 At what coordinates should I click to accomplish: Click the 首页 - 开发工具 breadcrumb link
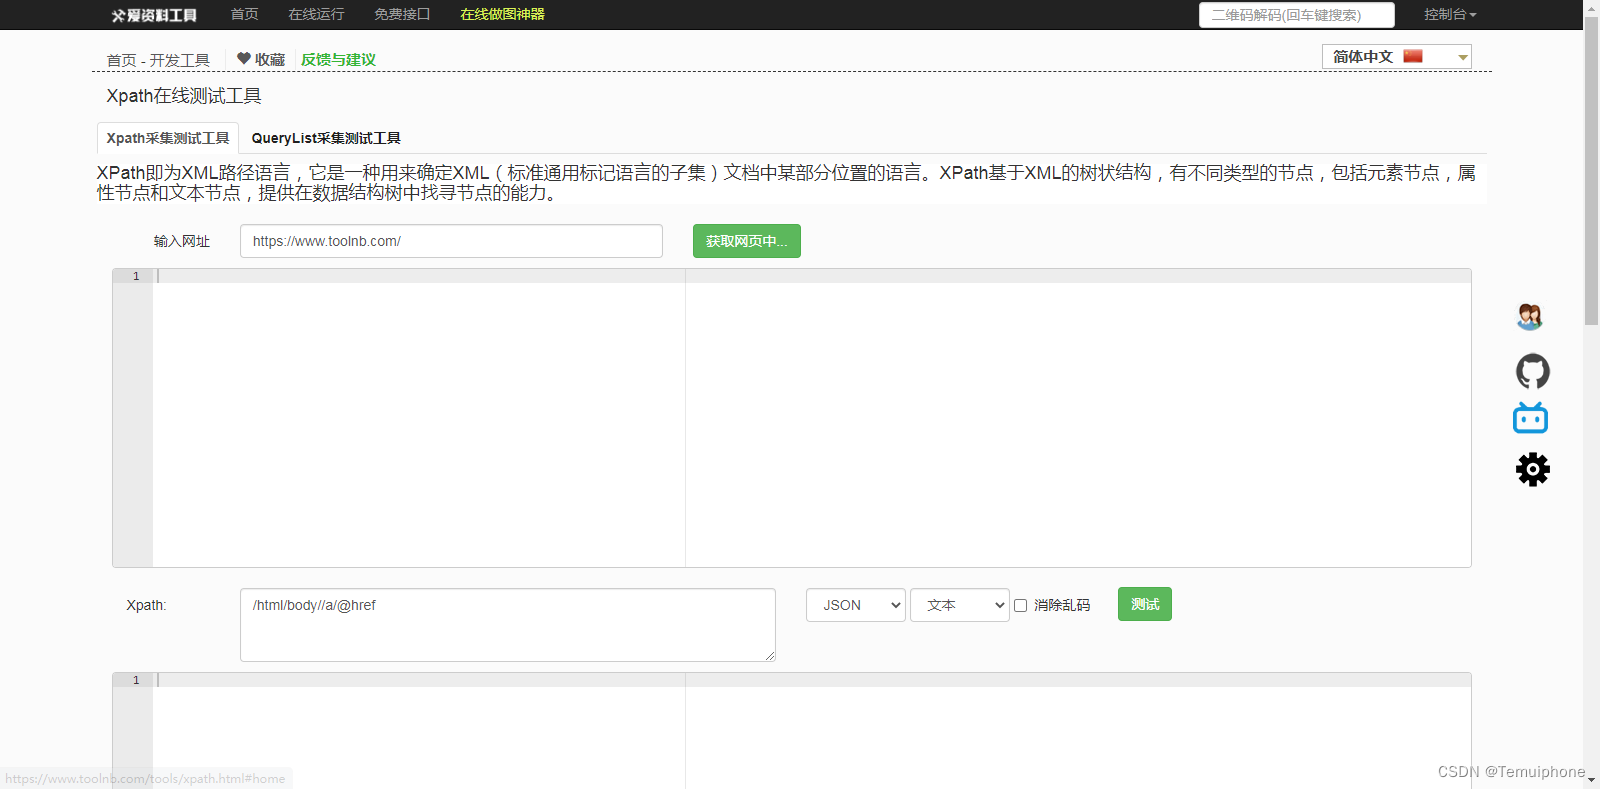click(158, 60)
